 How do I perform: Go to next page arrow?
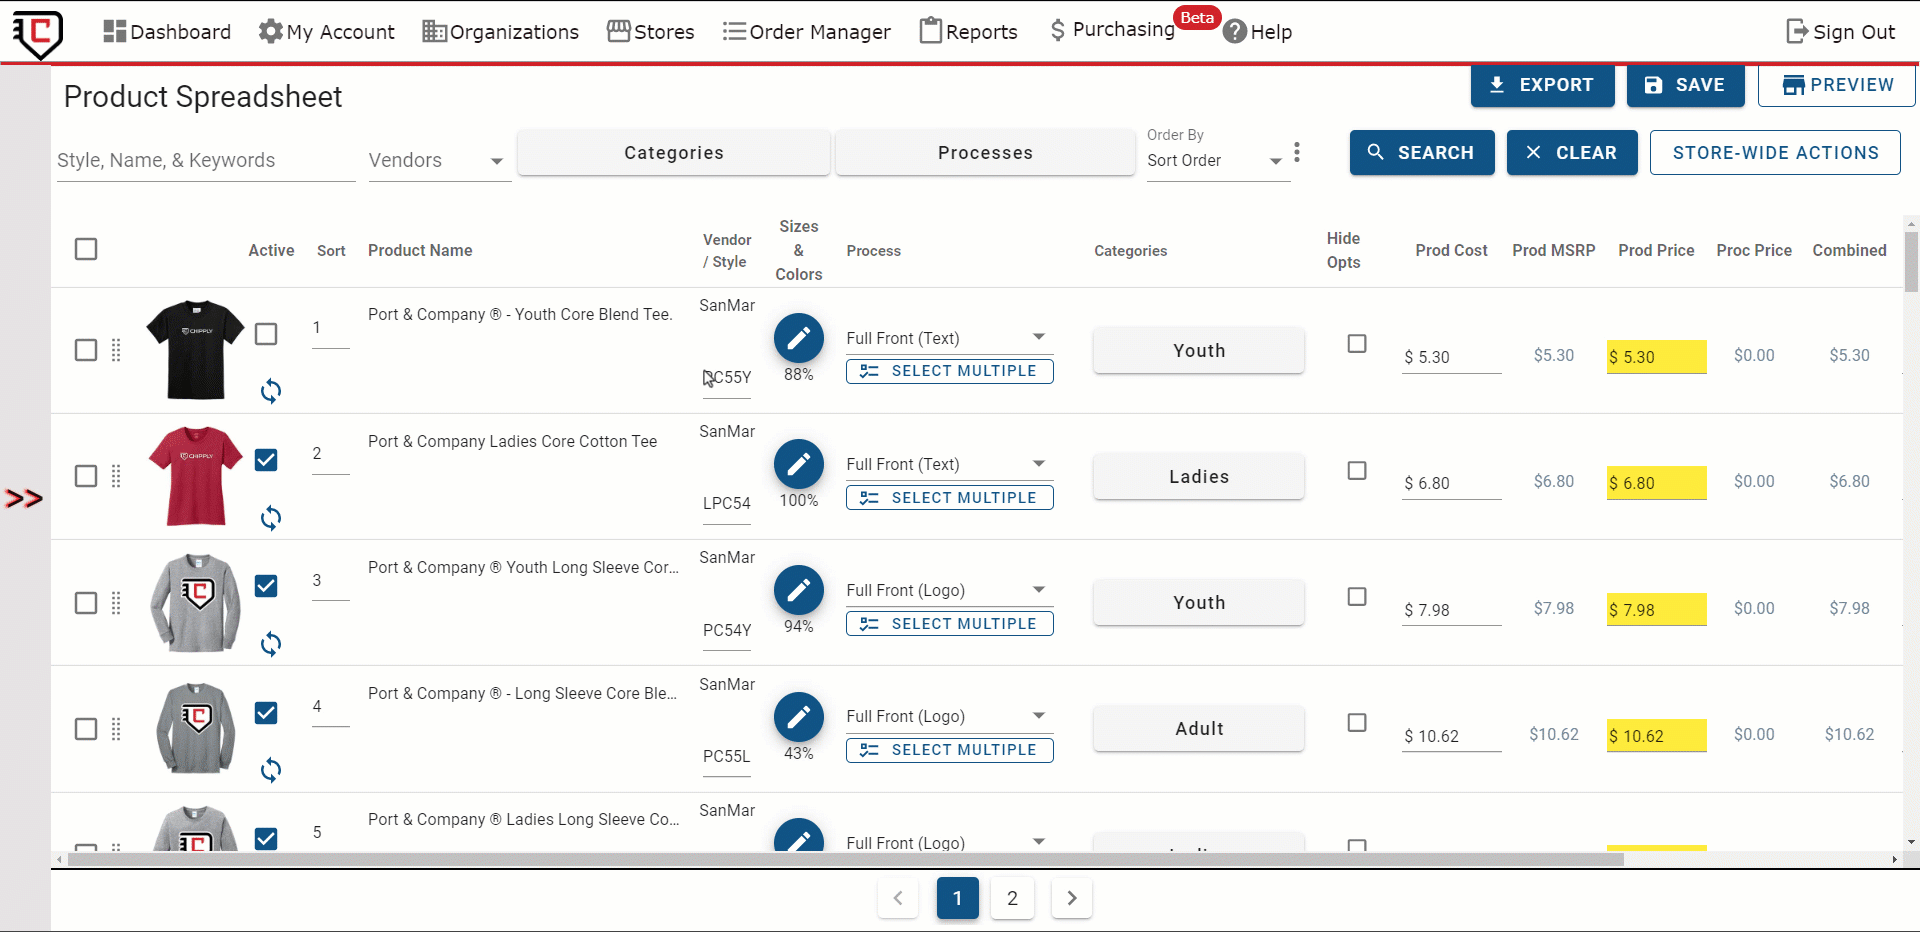click(x=1072, y=898)
